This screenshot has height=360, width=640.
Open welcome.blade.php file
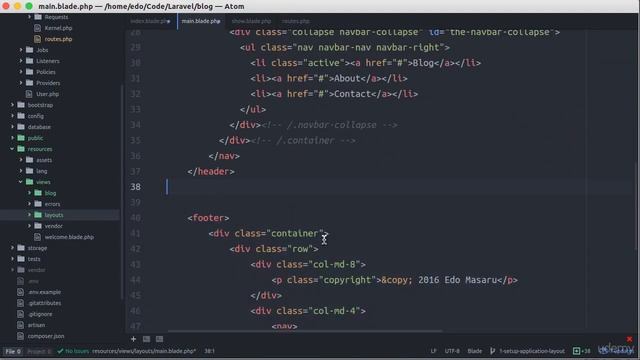pyautogui.click(x=69, y=237)
